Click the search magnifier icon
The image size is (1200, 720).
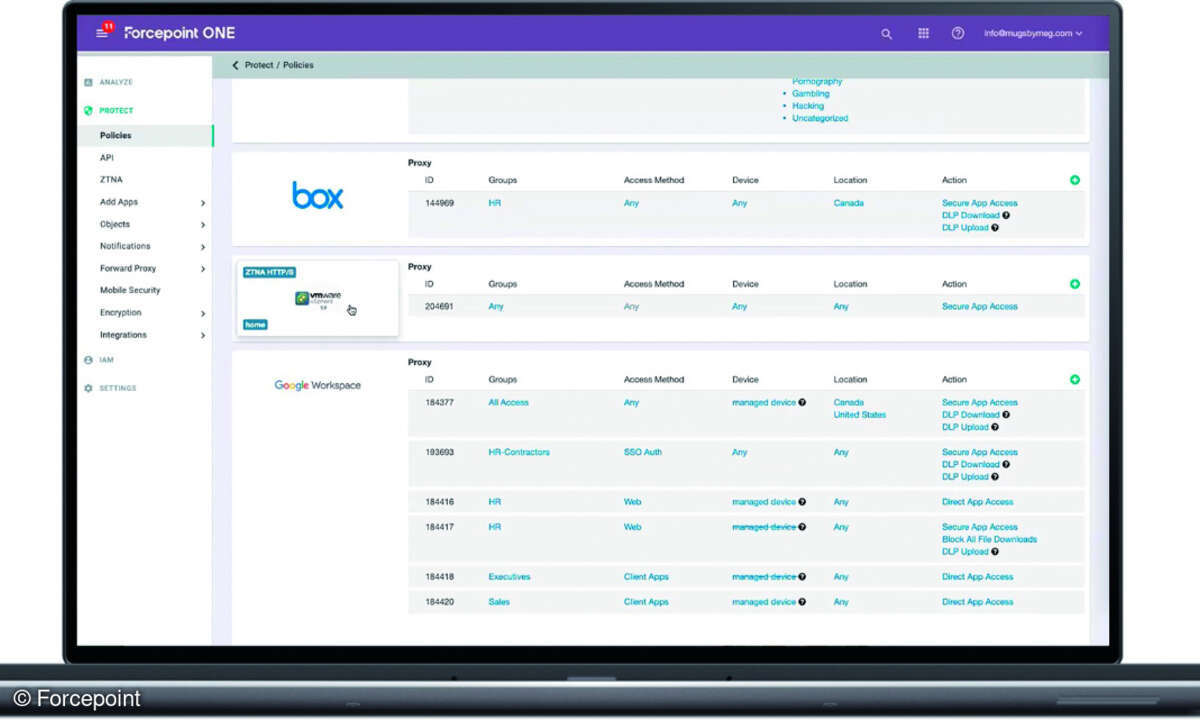coord(886,34)
